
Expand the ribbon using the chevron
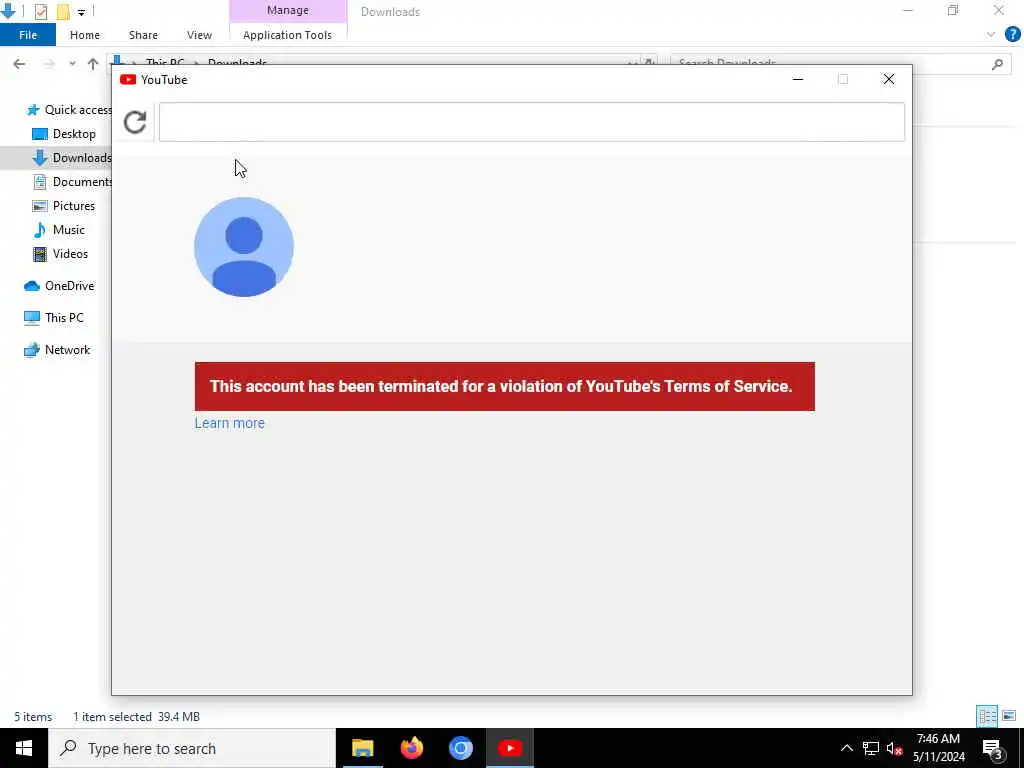(991, 35)
